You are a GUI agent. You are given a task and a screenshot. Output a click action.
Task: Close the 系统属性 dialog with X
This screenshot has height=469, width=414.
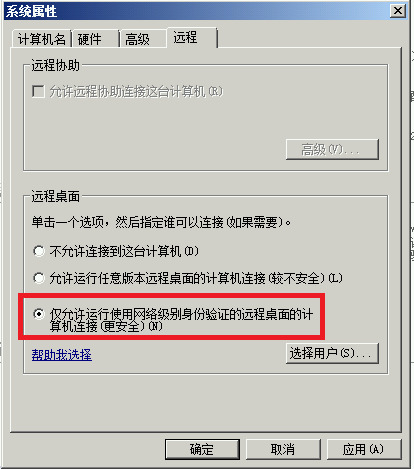pyautogui.click(x=398, y=11)
